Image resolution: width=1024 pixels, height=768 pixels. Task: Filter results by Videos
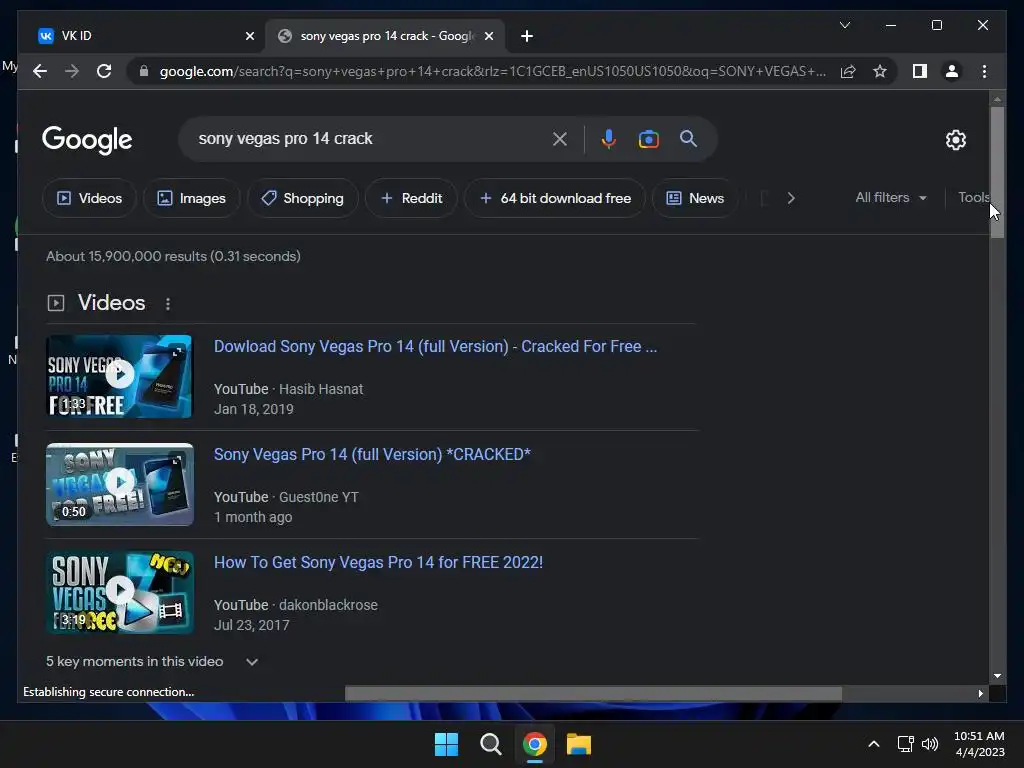pyautogui.click(x=89, y=198)
